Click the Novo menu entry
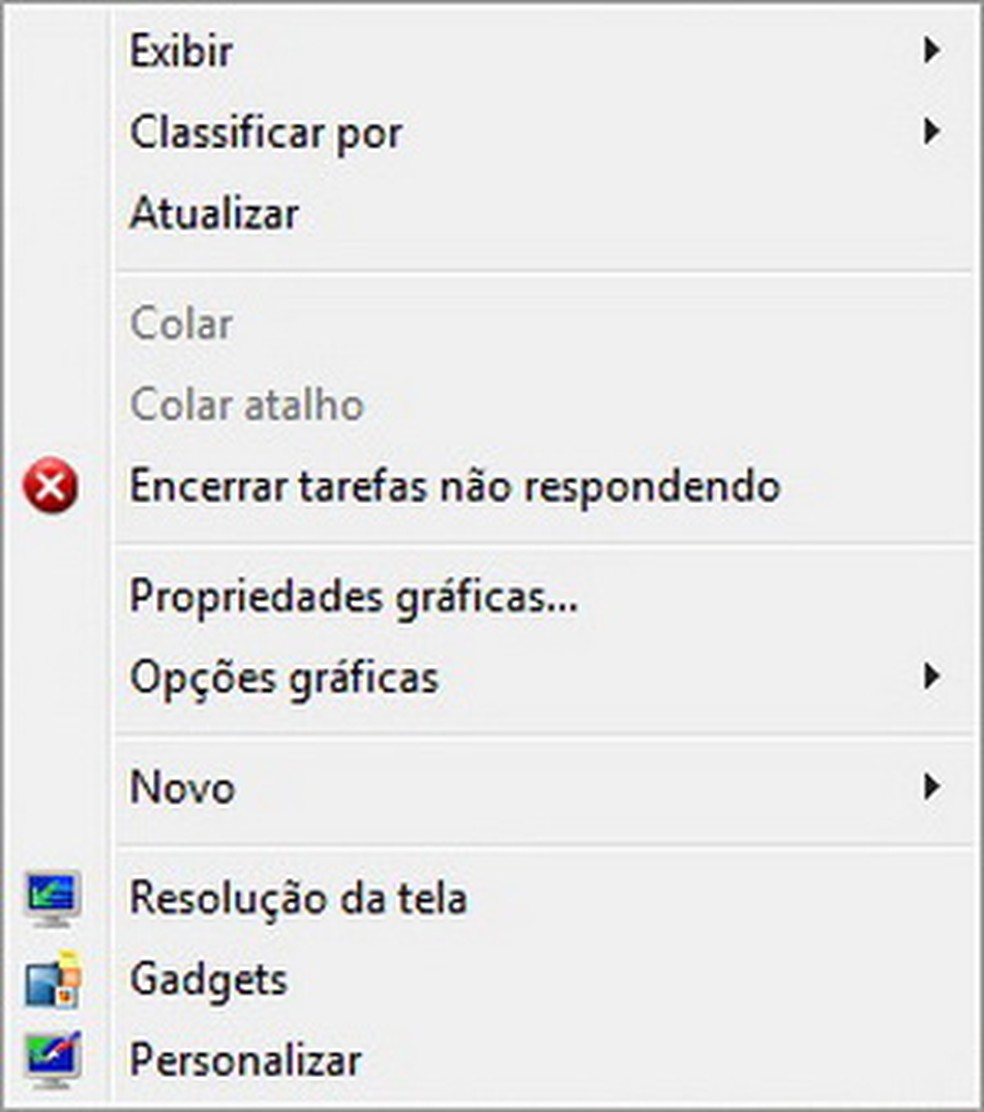984x1112 pixels. [182, 788]
